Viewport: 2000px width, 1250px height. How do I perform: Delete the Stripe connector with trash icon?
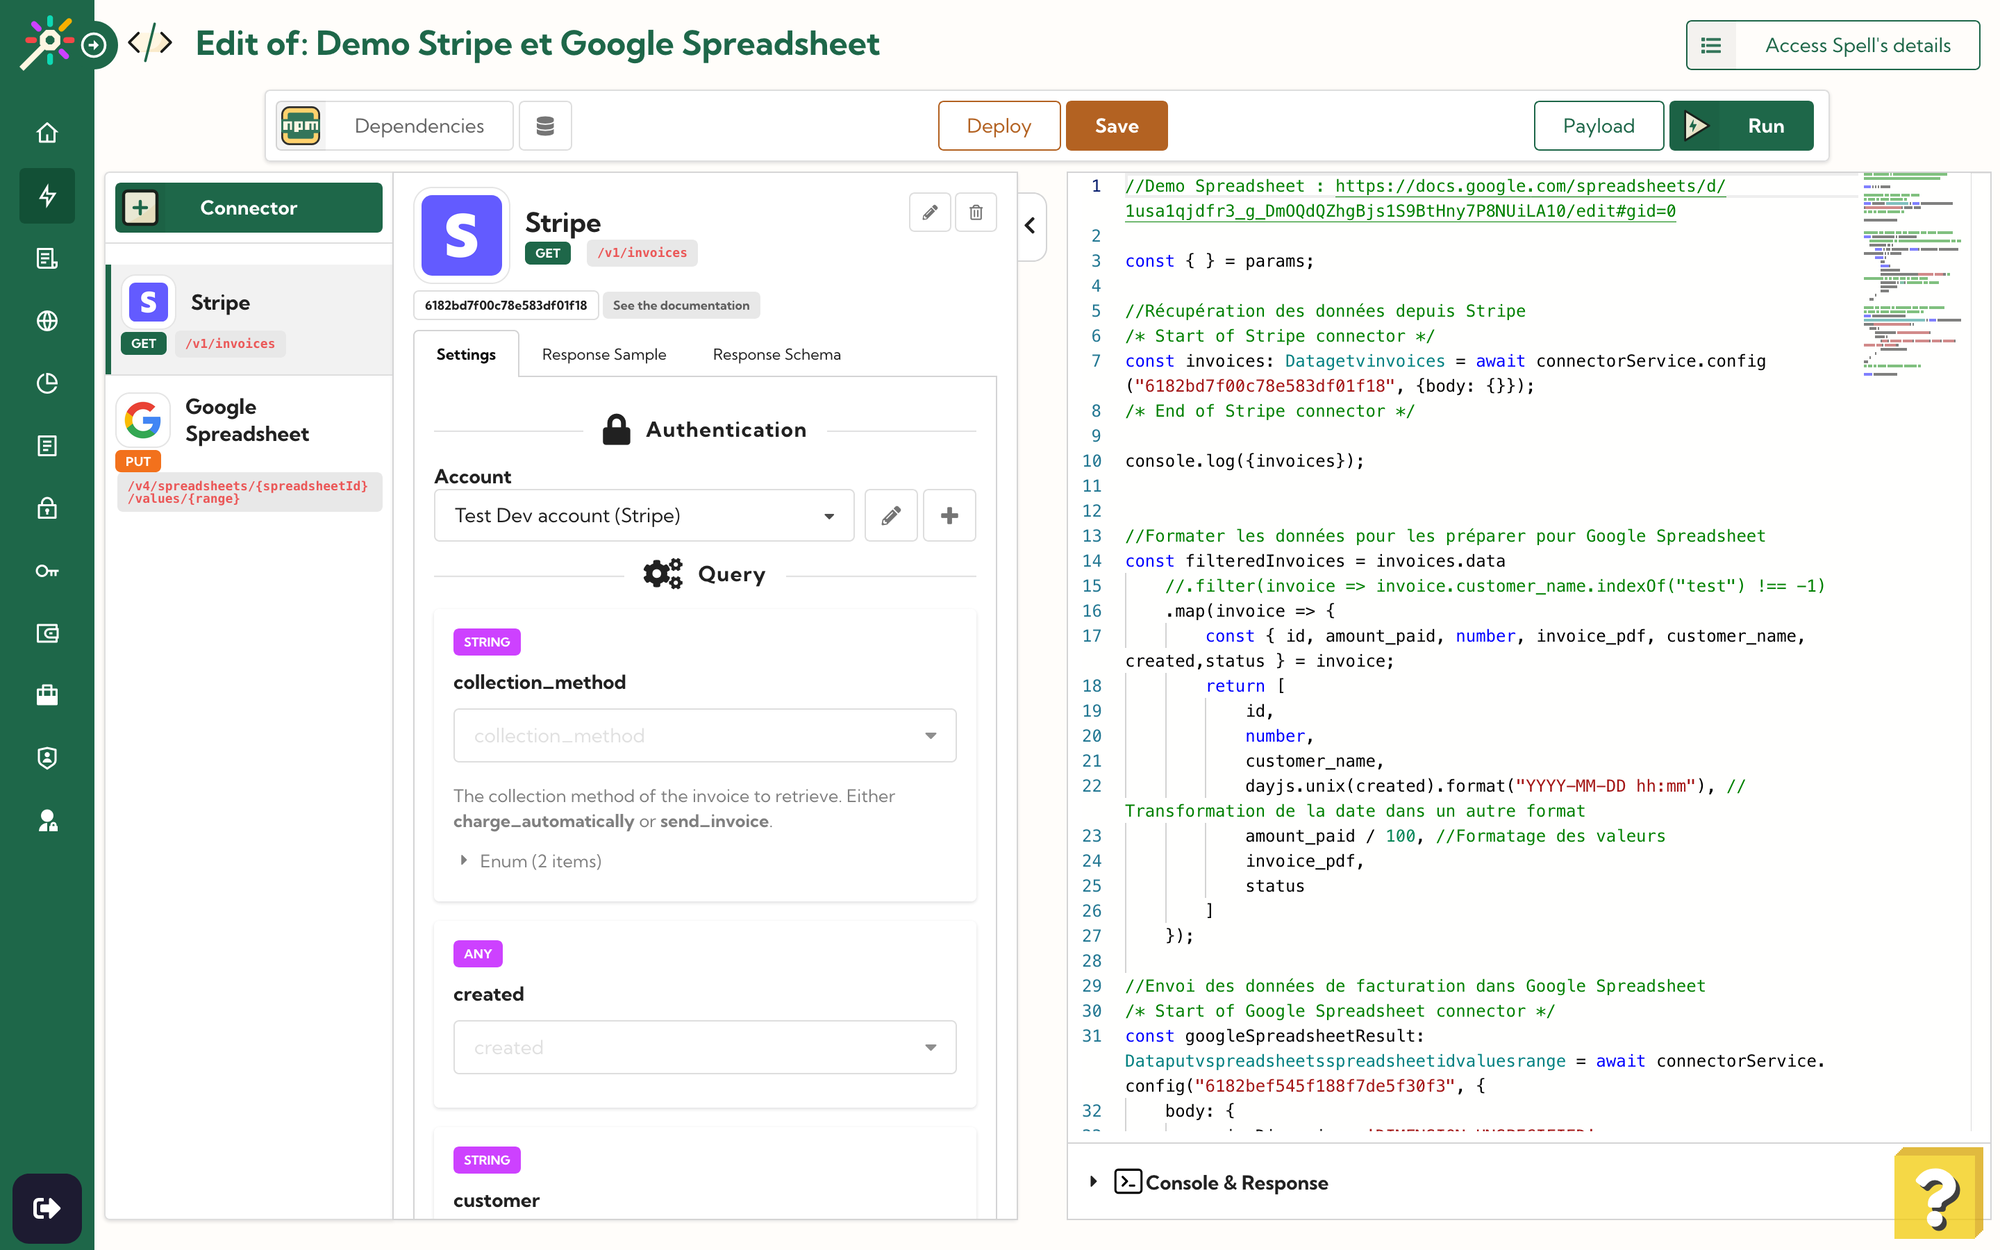pos(976,212)
